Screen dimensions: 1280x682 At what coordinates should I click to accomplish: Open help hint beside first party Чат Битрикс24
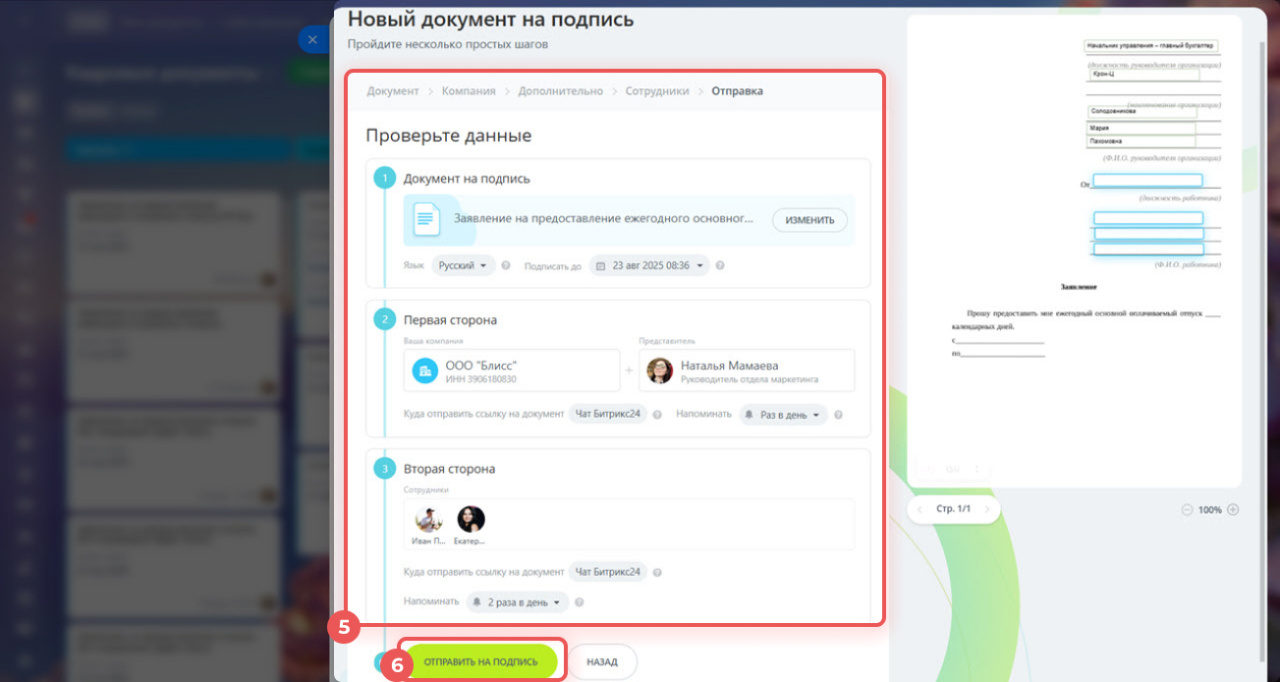pyautogui.click(x=657, y=414)
